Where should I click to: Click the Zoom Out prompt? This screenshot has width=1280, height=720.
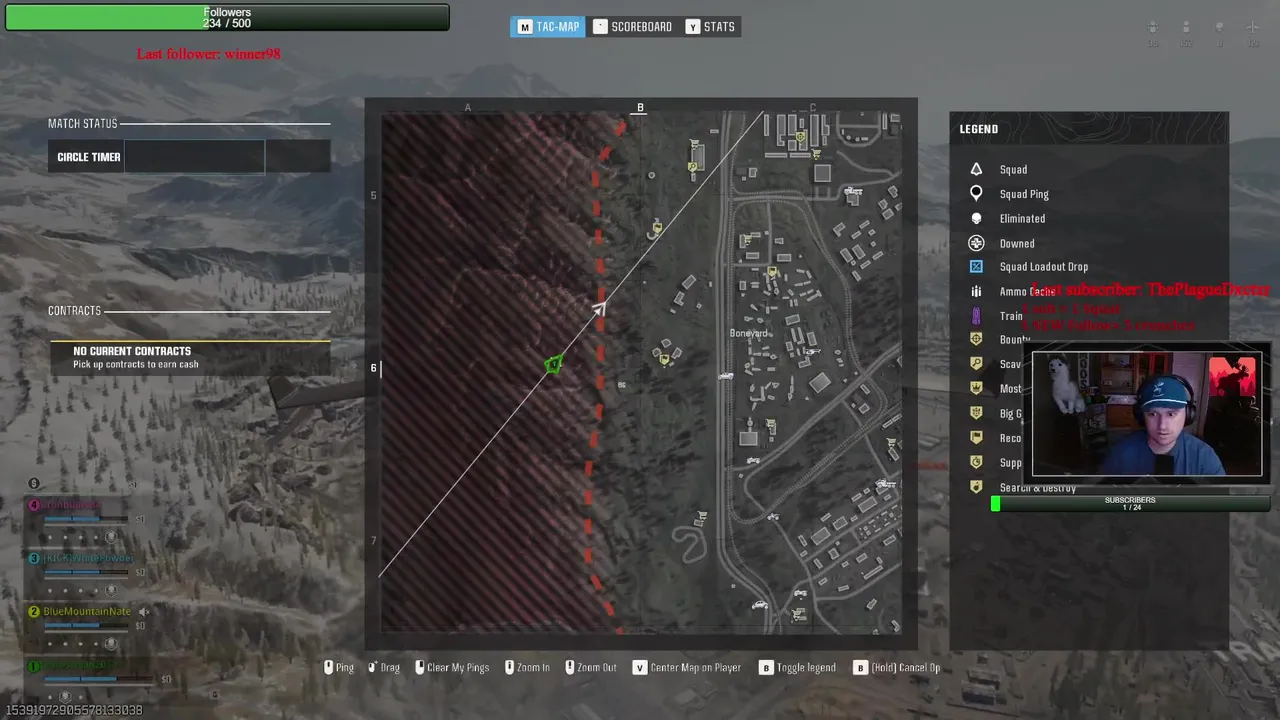tap(591, 668)
